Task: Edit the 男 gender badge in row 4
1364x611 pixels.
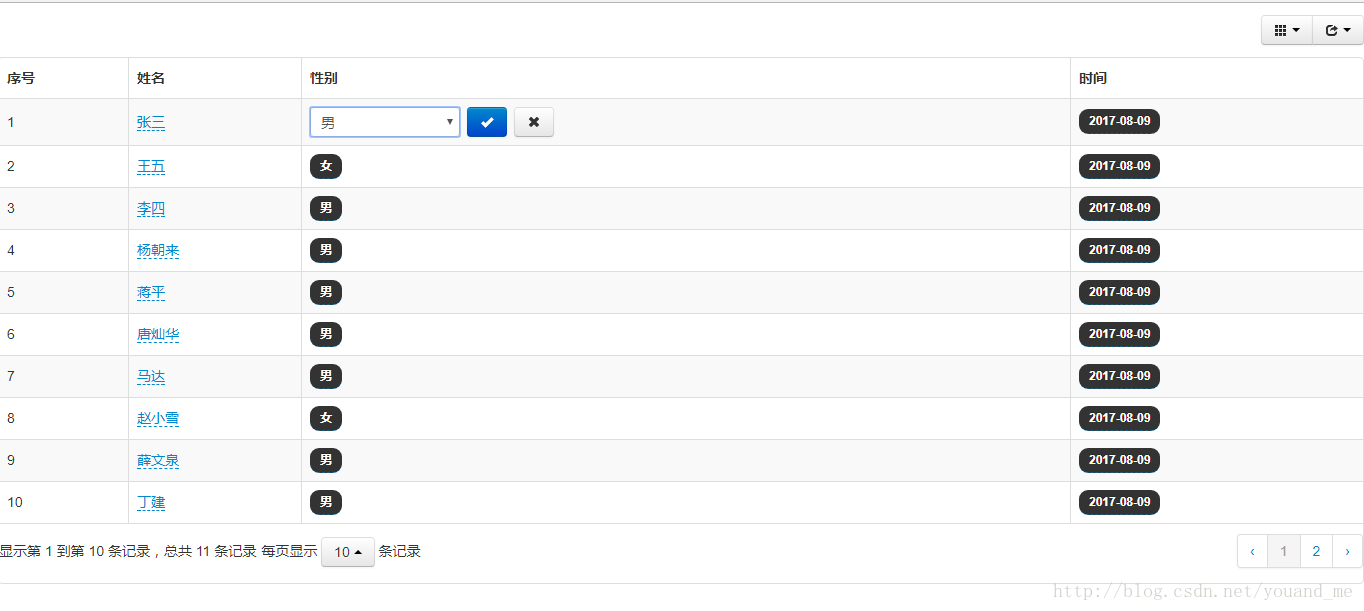Action: pos(326,250)
